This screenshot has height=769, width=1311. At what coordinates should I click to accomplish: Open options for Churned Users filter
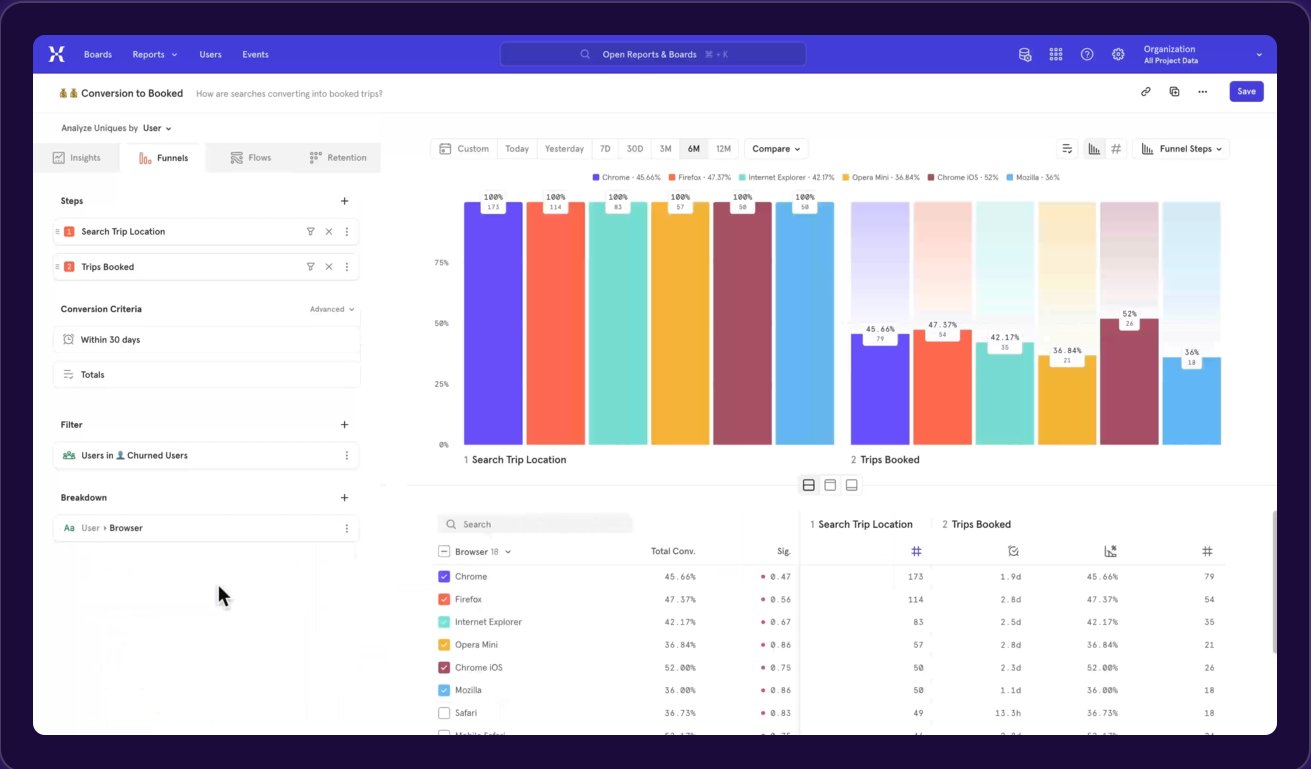347,455
